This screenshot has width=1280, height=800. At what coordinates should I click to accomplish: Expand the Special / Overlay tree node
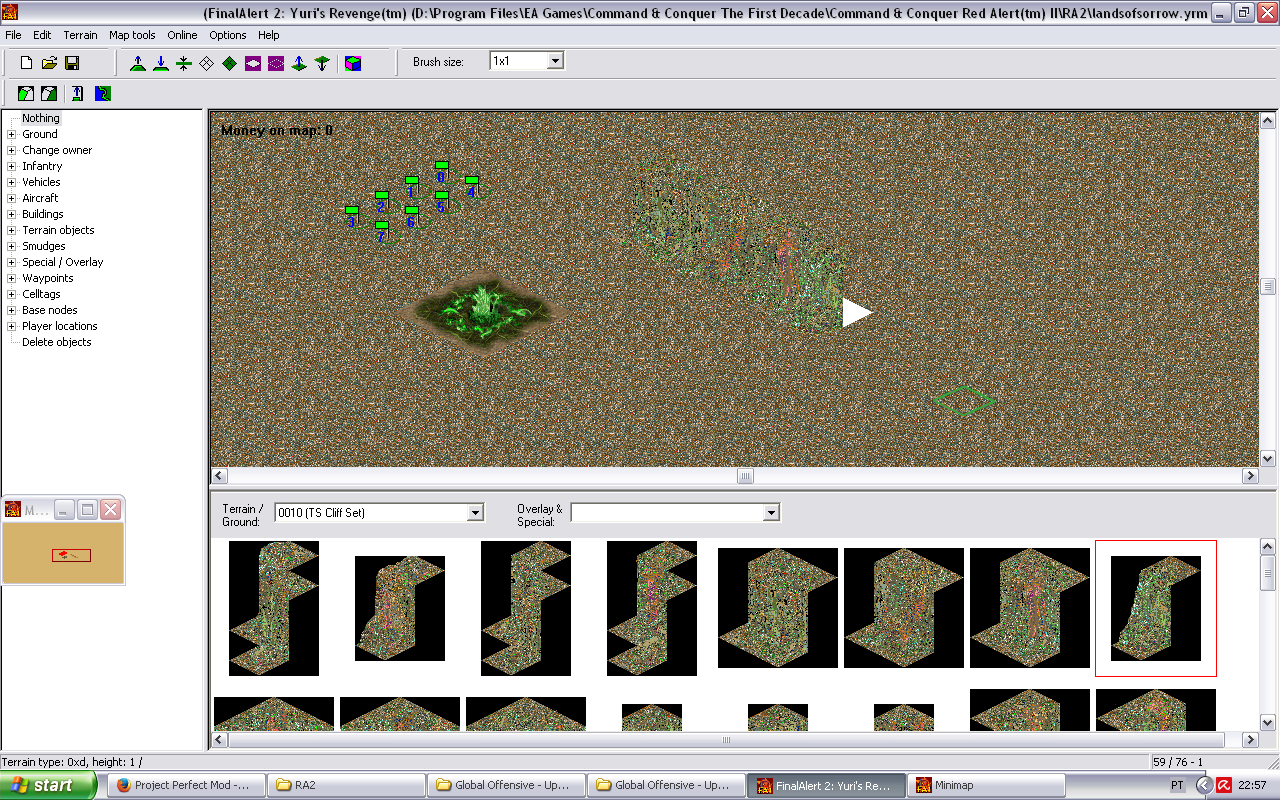(12, 262)
